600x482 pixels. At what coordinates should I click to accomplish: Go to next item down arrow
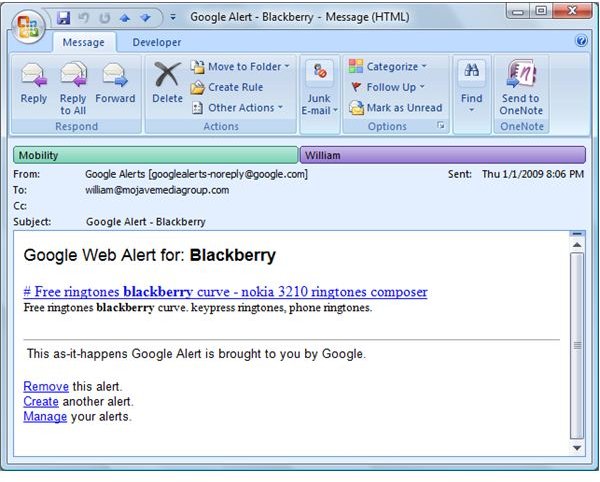click(145, 18)
